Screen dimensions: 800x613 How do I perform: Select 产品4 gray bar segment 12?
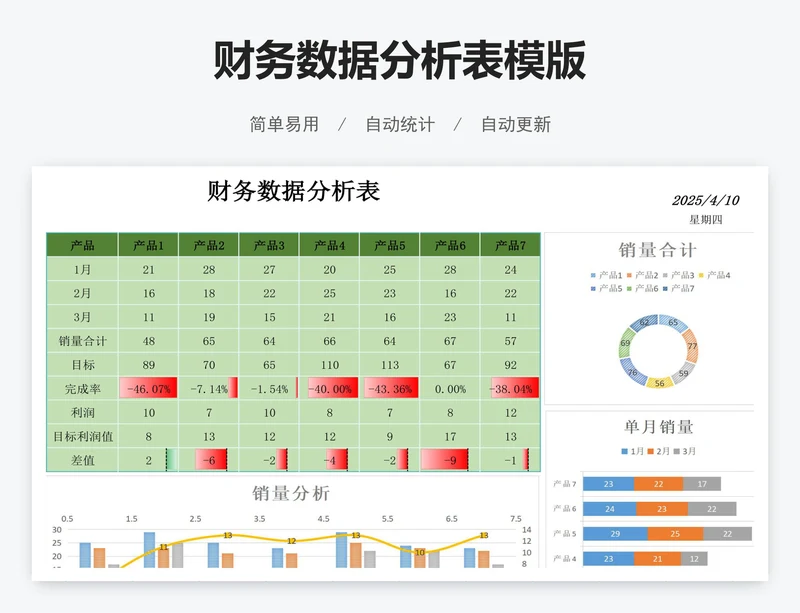click(x=694, y=559)
